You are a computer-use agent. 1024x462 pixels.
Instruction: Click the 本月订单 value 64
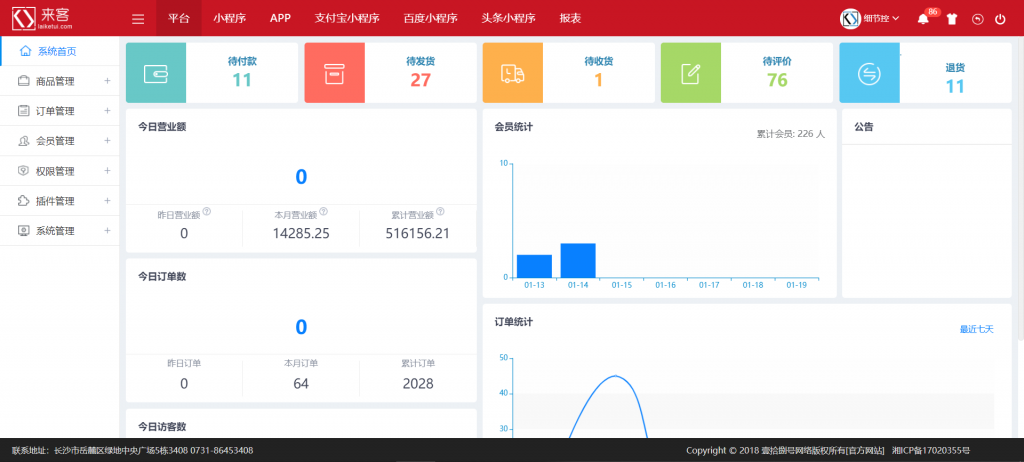[300, 384]
